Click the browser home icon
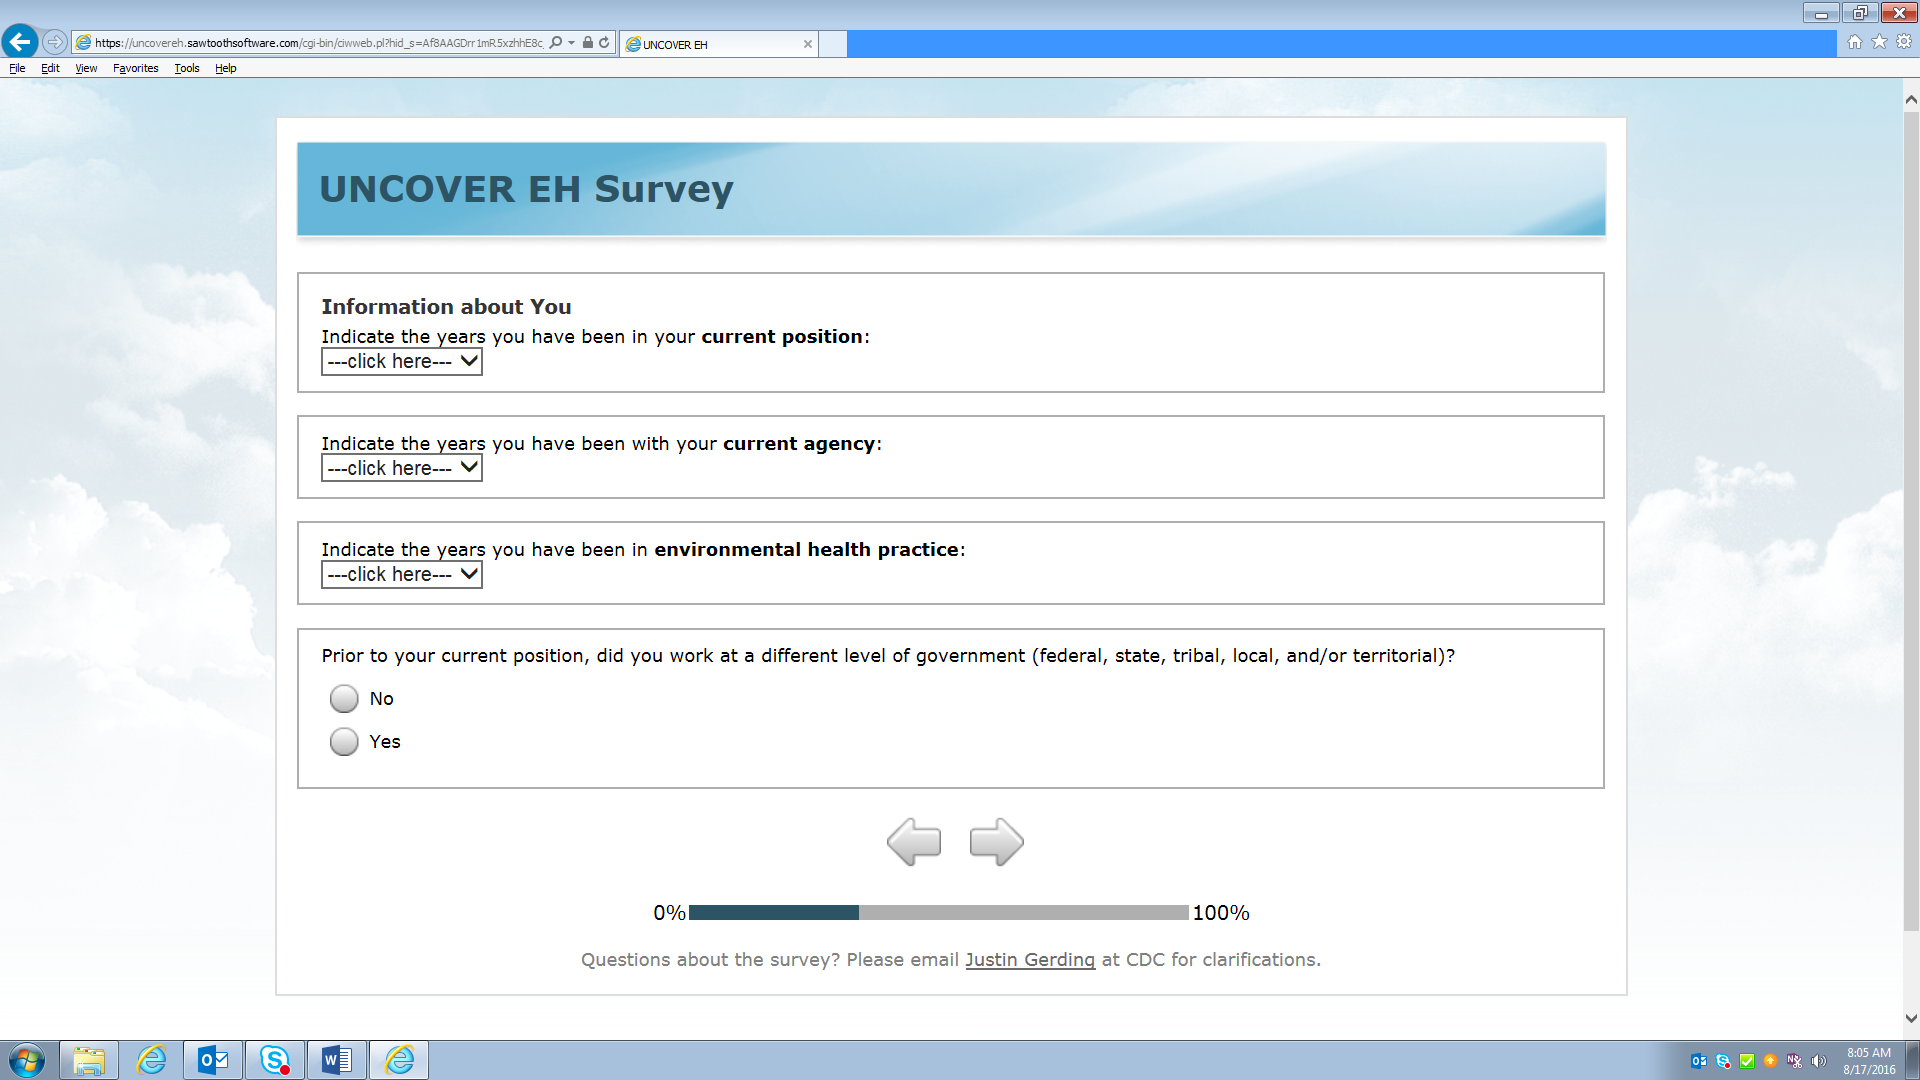 click(1855, 42)
